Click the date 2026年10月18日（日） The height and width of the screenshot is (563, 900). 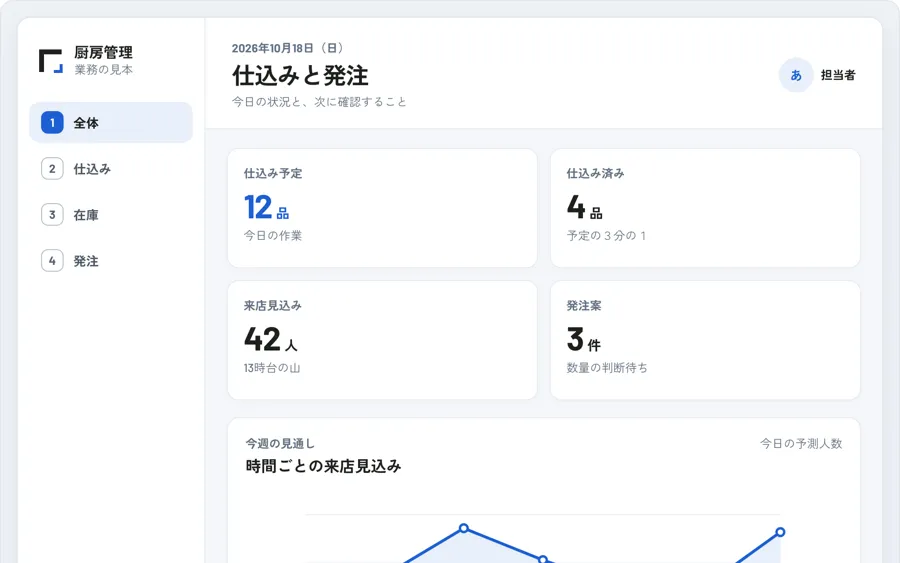point(288,48)
